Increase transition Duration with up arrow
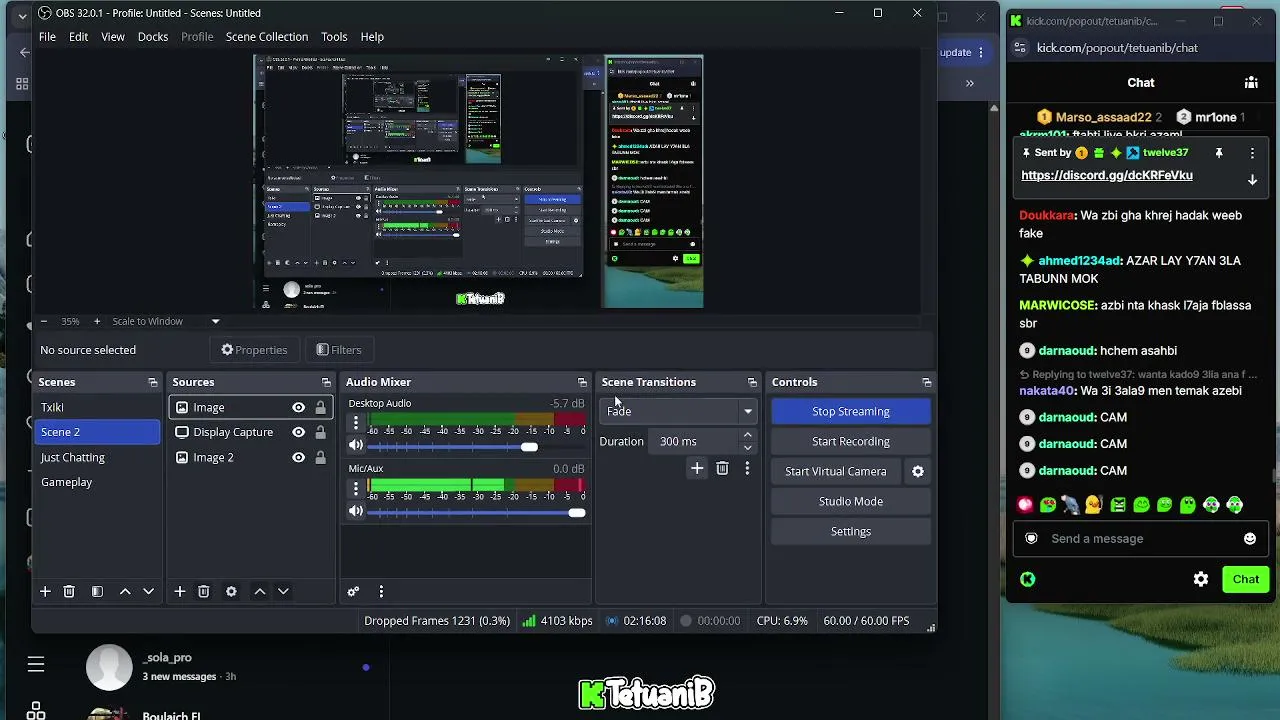Screen dimensions: 1280x720 [x=747, y=436]
